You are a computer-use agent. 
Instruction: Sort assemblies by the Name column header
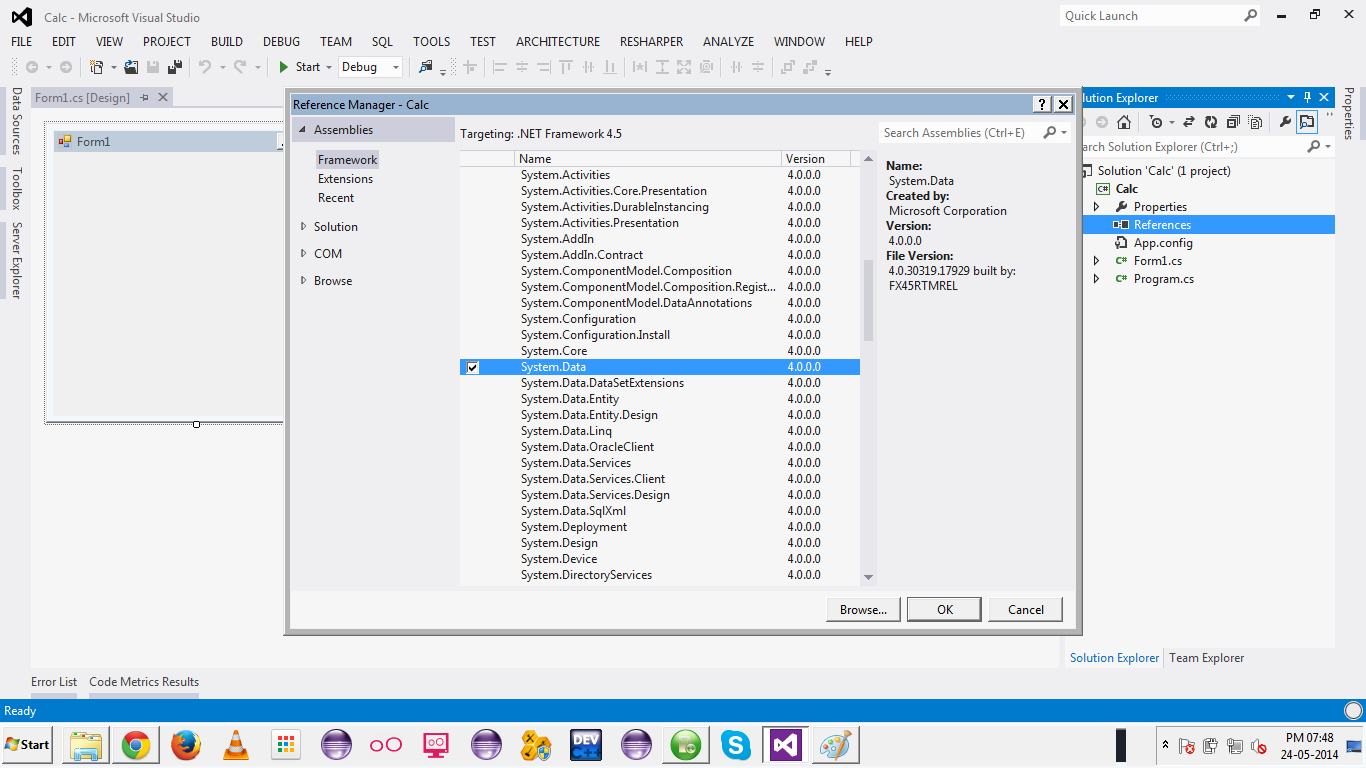tap(648, 159)
